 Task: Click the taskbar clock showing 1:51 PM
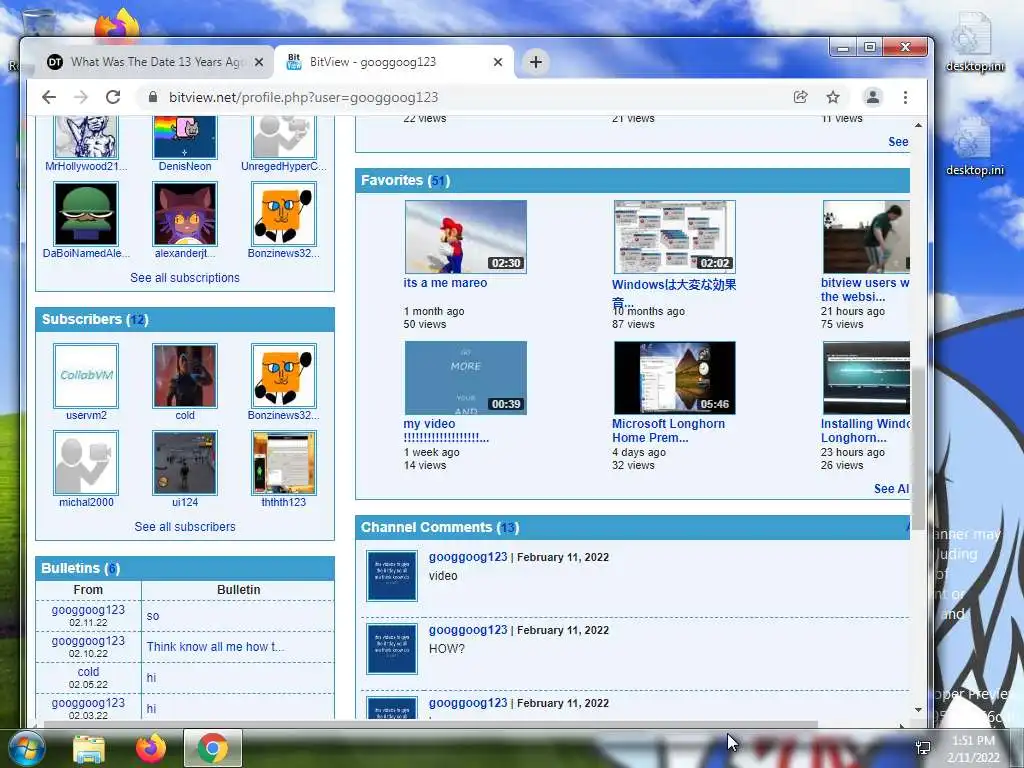973,749
